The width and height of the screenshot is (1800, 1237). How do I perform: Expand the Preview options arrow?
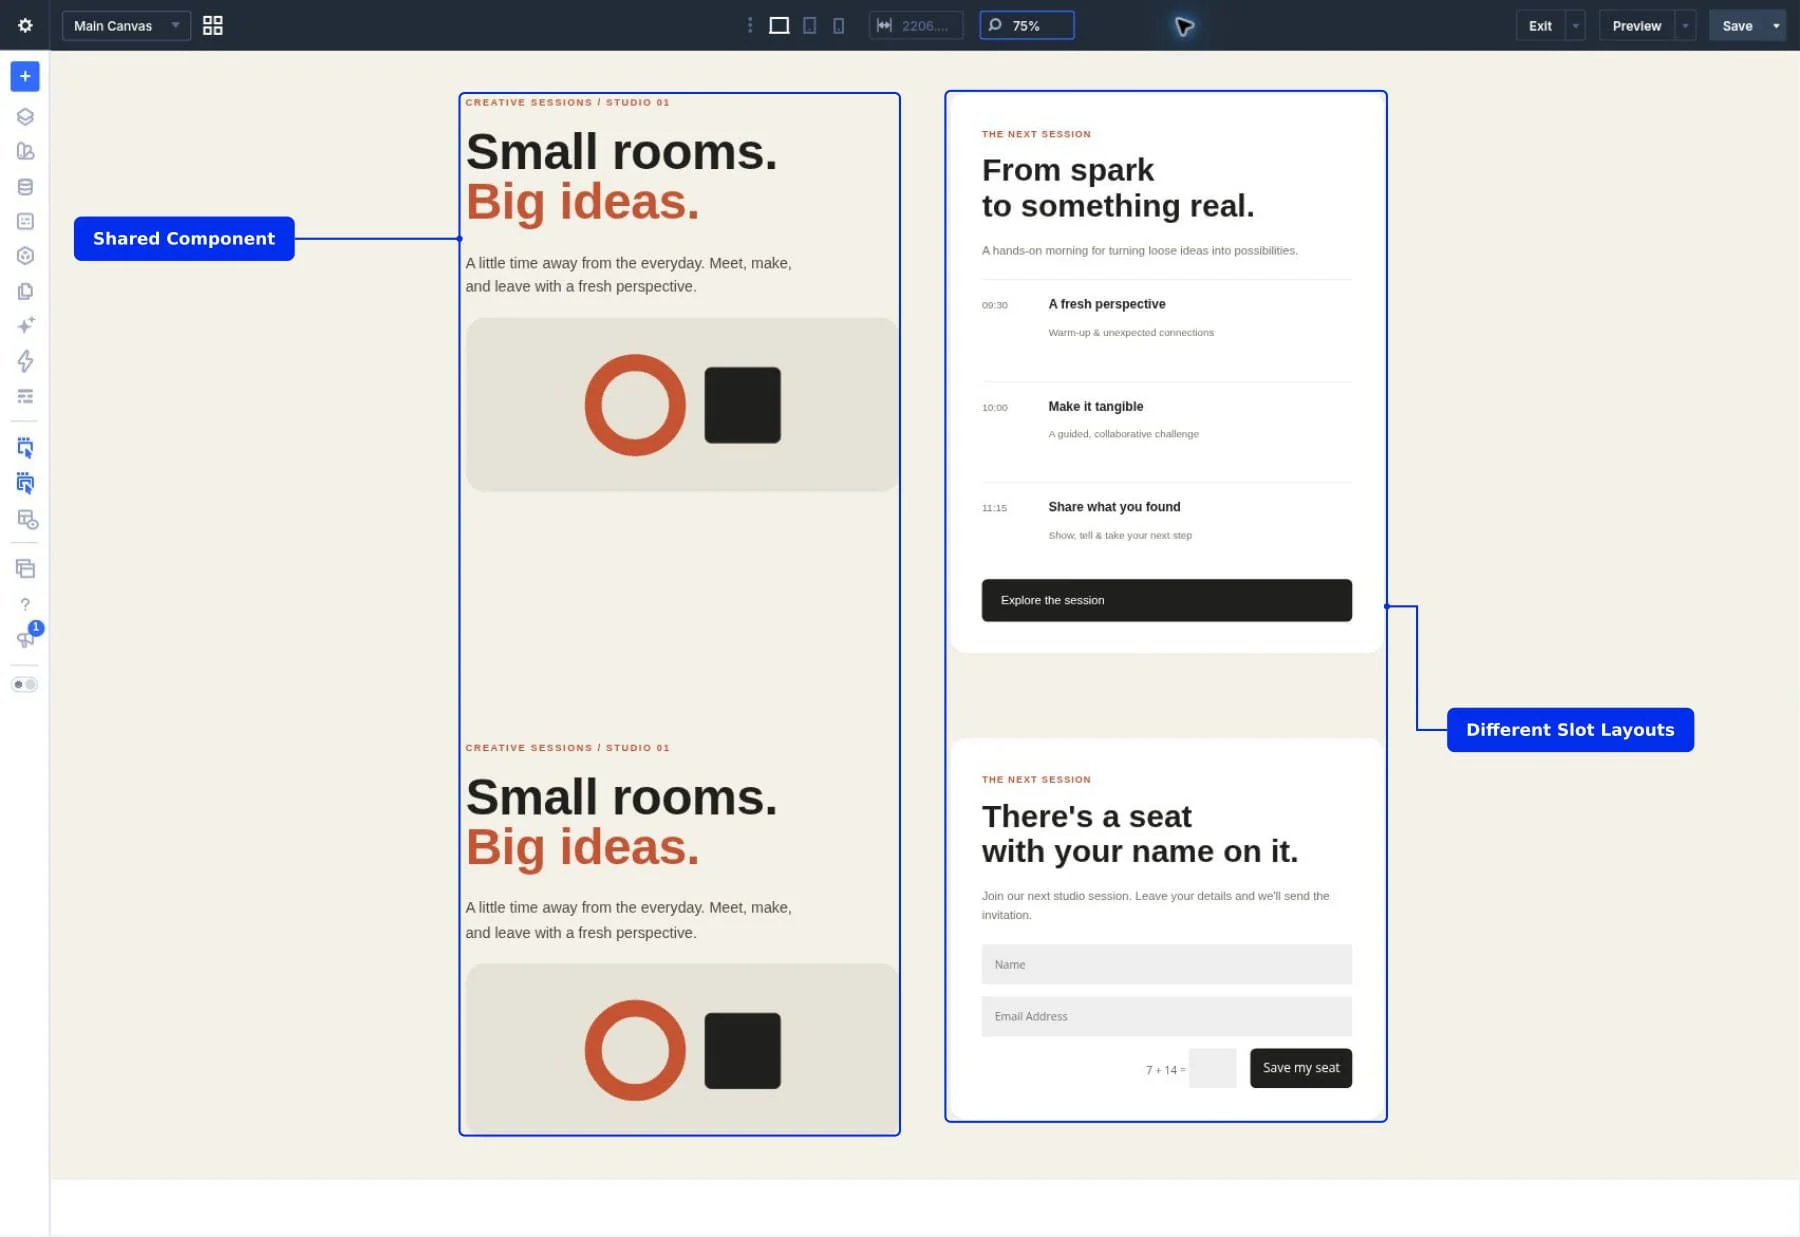coord(1686,26)
